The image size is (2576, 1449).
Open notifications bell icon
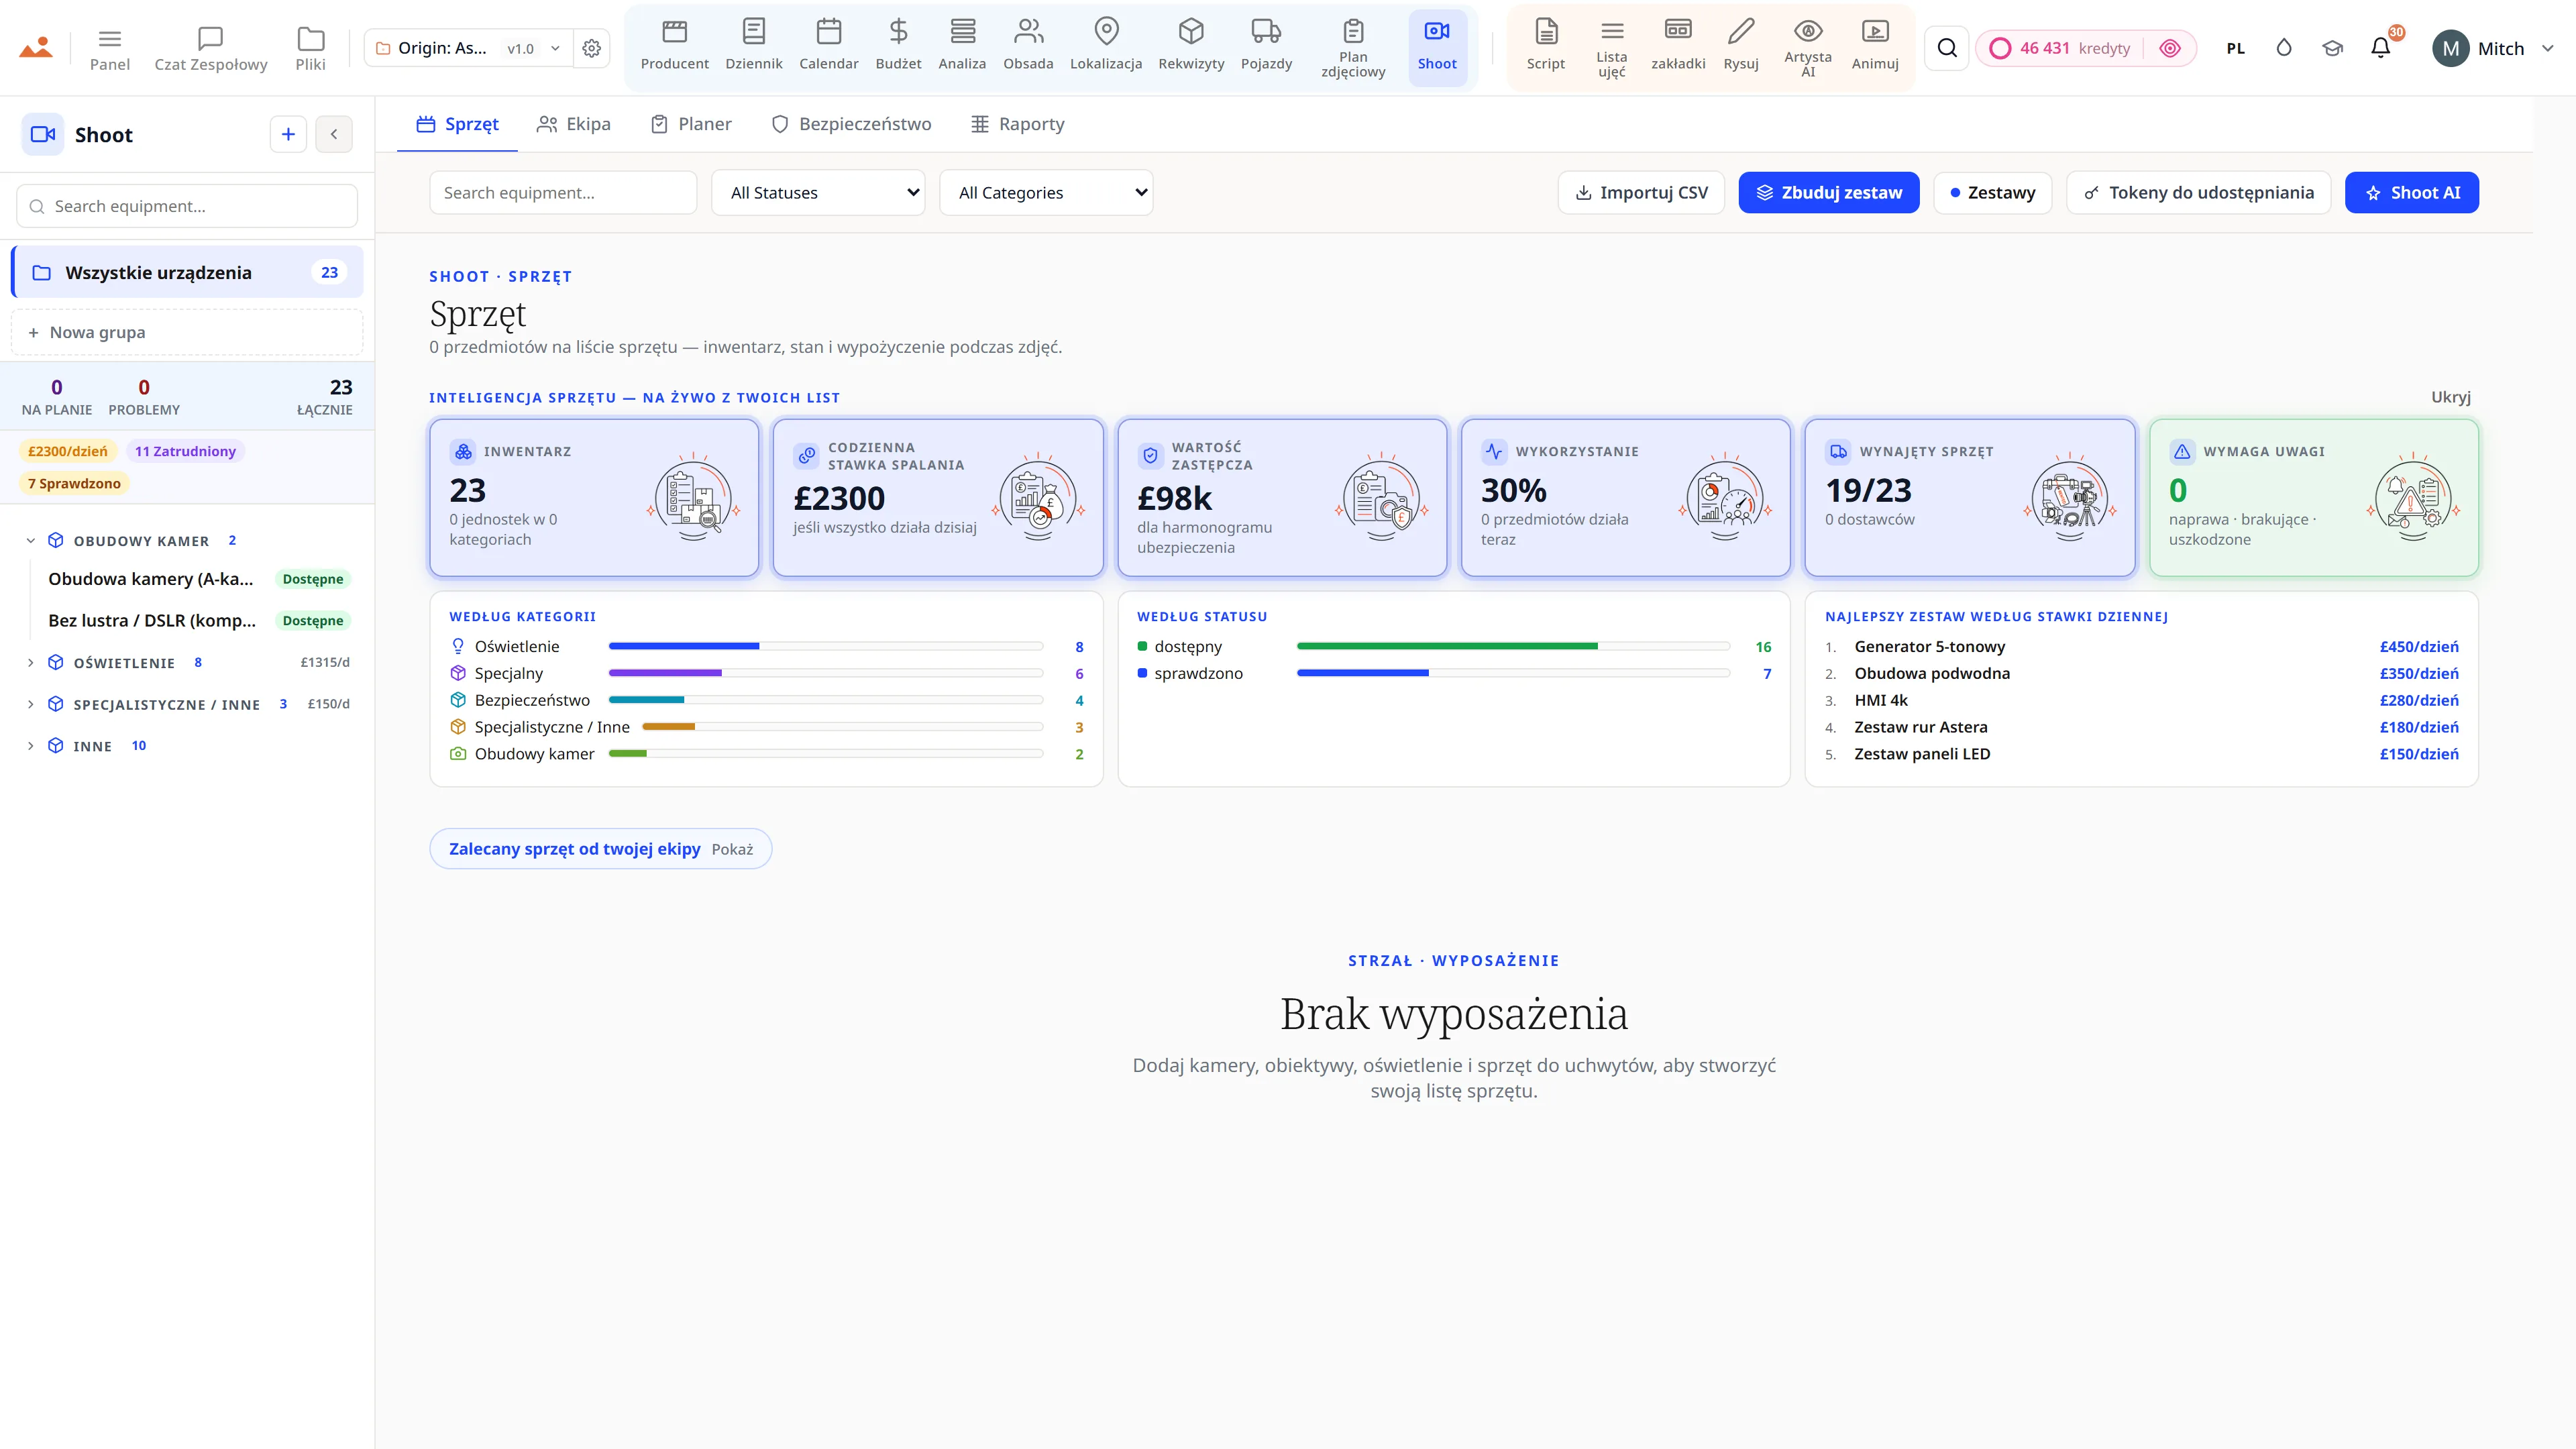2380,48
